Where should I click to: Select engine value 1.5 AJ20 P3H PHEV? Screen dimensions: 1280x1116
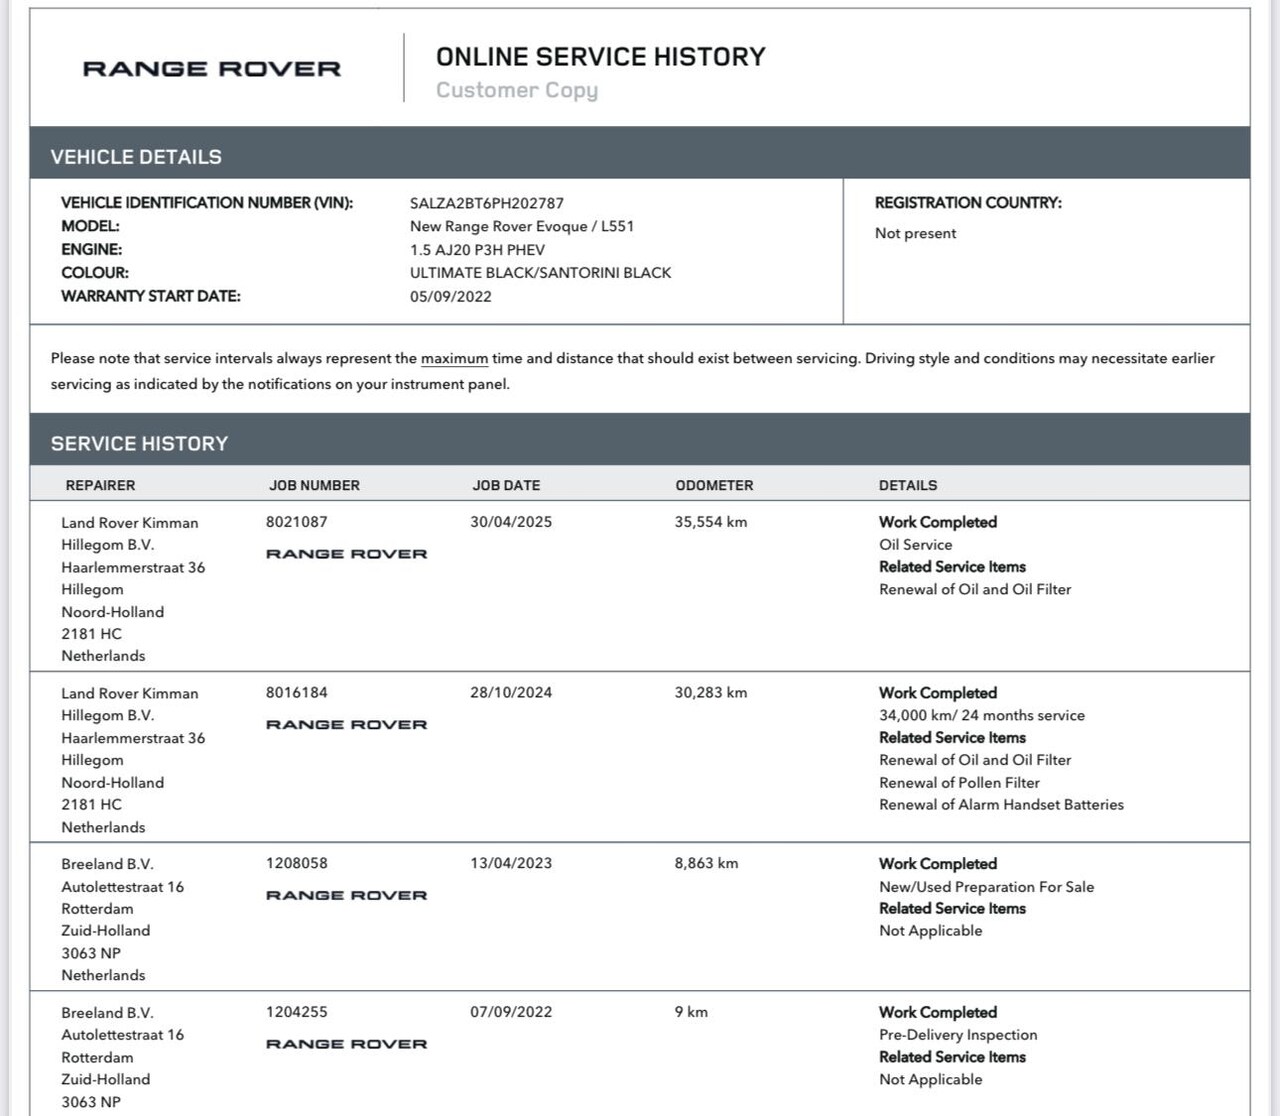(x=477, y=250)
